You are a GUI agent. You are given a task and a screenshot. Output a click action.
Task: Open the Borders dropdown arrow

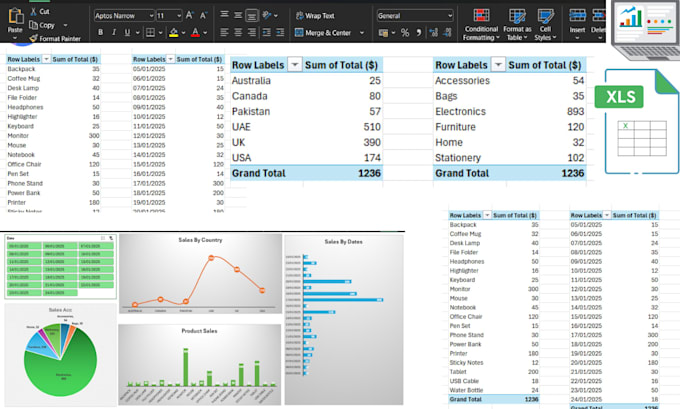(x=160, y=33)
